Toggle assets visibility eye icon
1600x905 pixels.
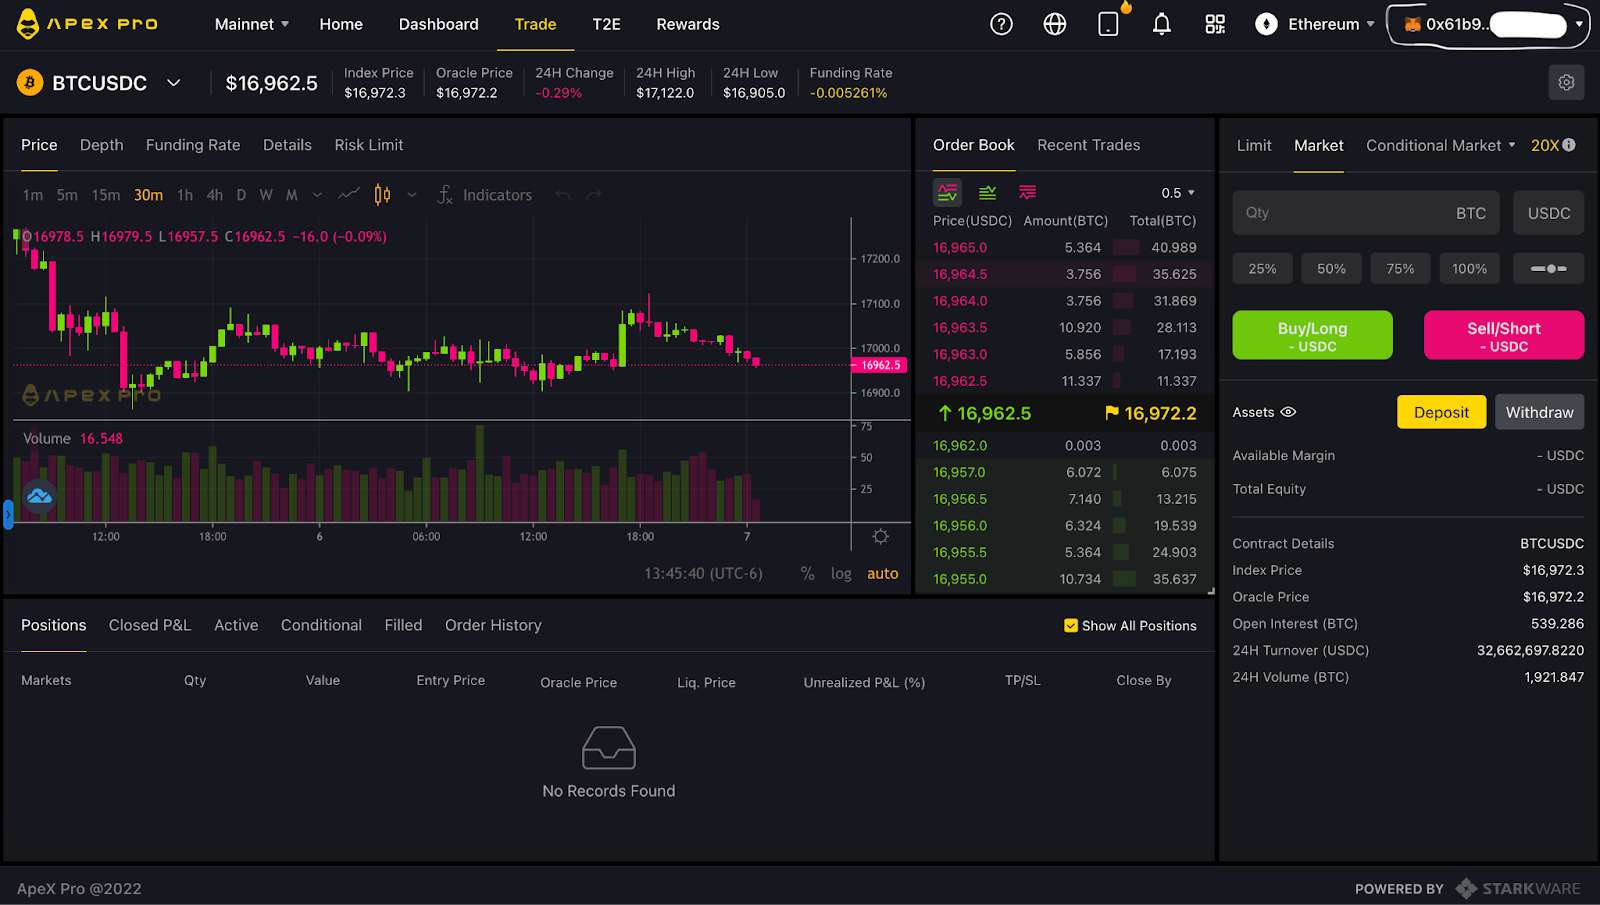[x=1288, y=412]
